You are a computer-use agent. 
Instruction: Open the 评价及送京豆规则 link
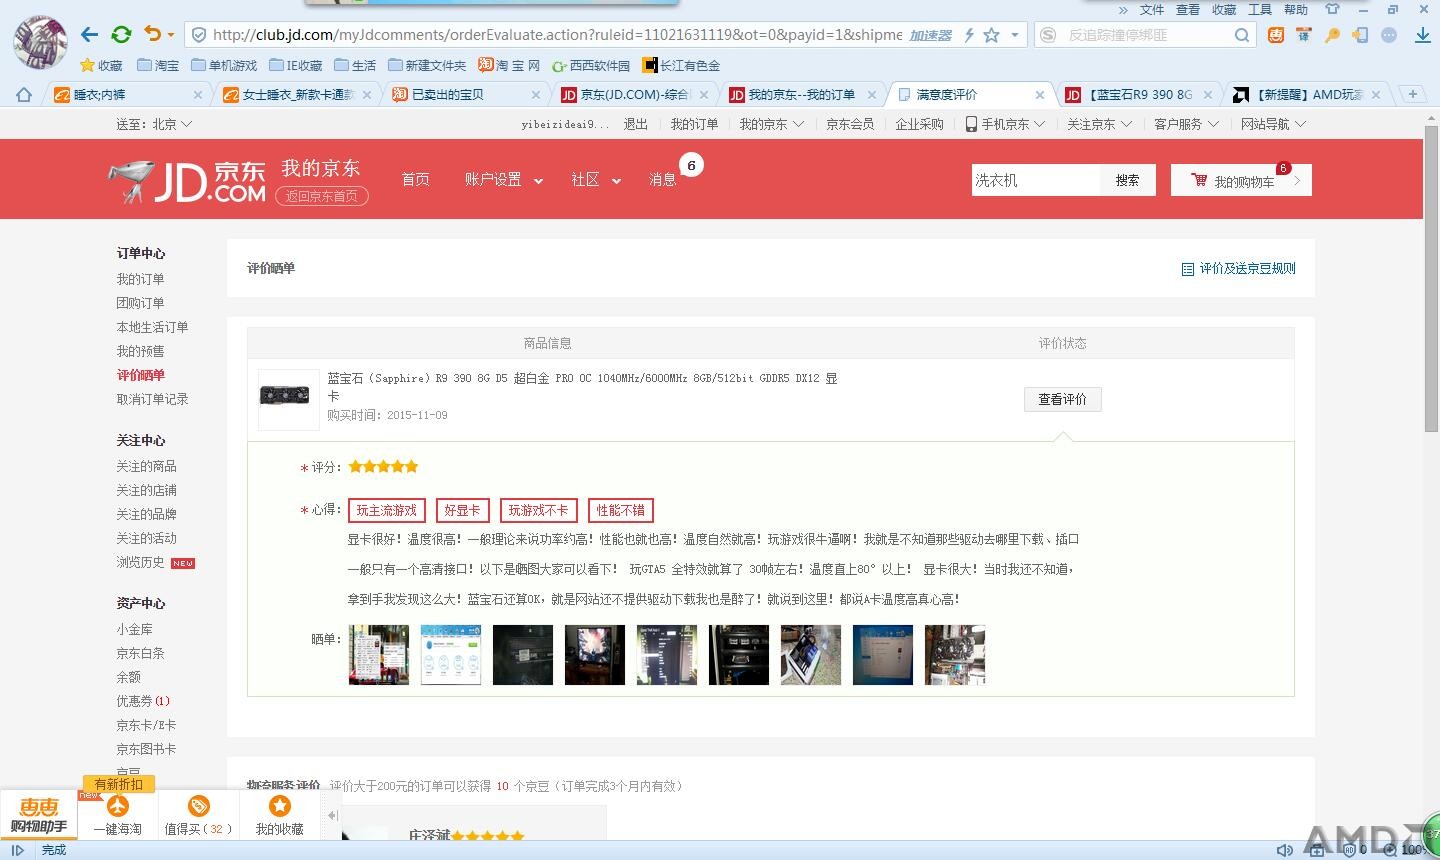click(1239, 269)
